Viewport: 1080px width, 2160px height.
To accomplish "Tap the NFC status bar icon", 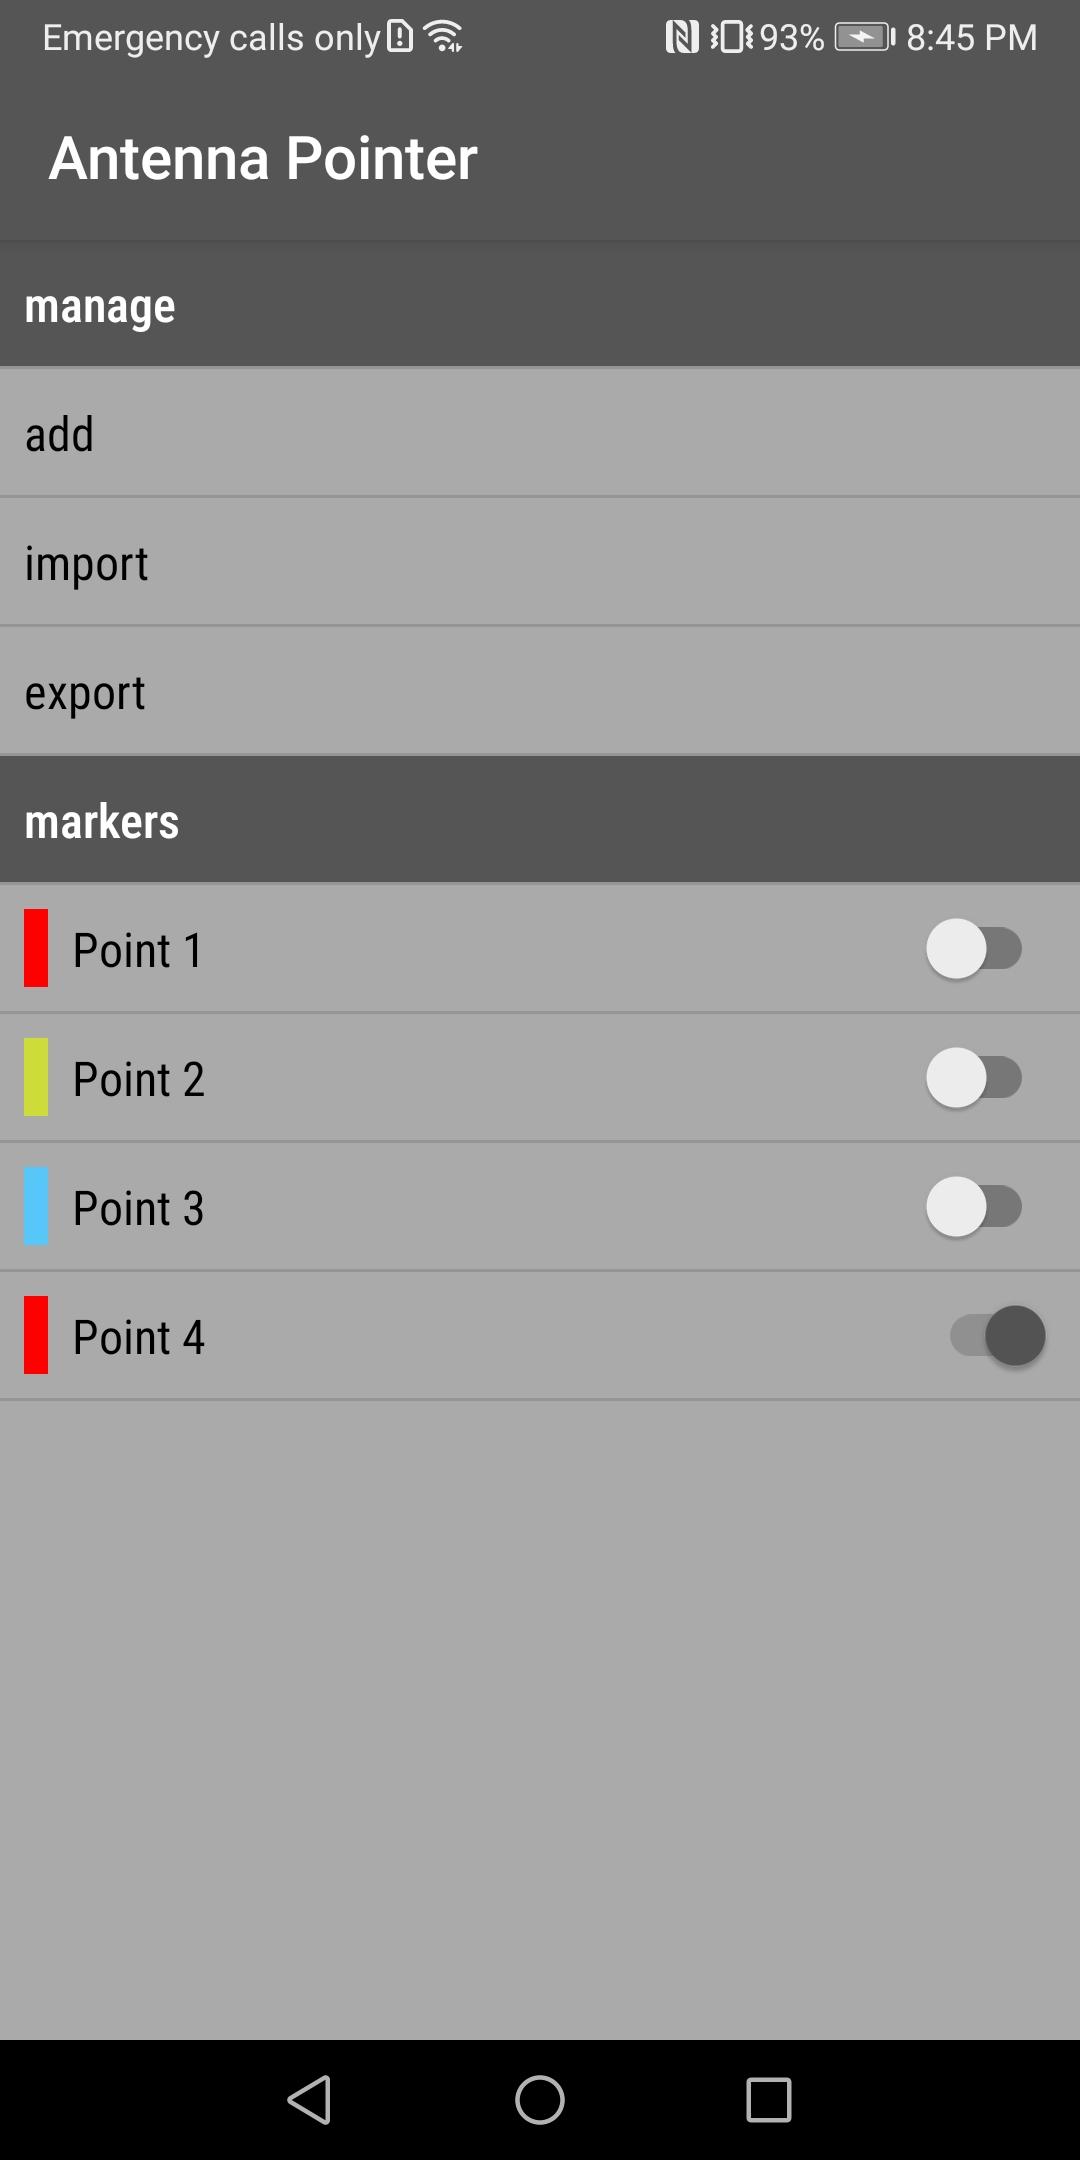I will [682, 37].
